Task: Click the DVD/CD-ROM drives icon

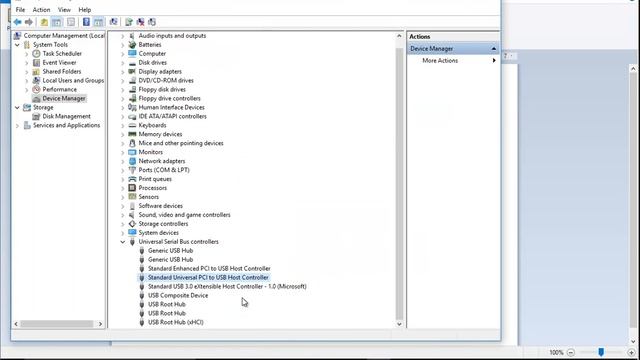Action: click(x=132, y=80)
